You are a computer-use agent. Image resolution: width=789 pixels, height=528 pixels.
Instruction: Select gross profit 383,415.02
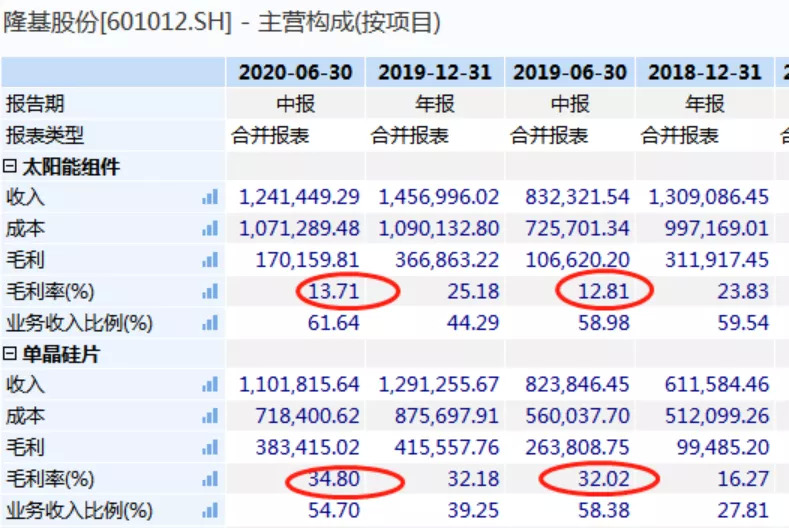pos(308,447)
